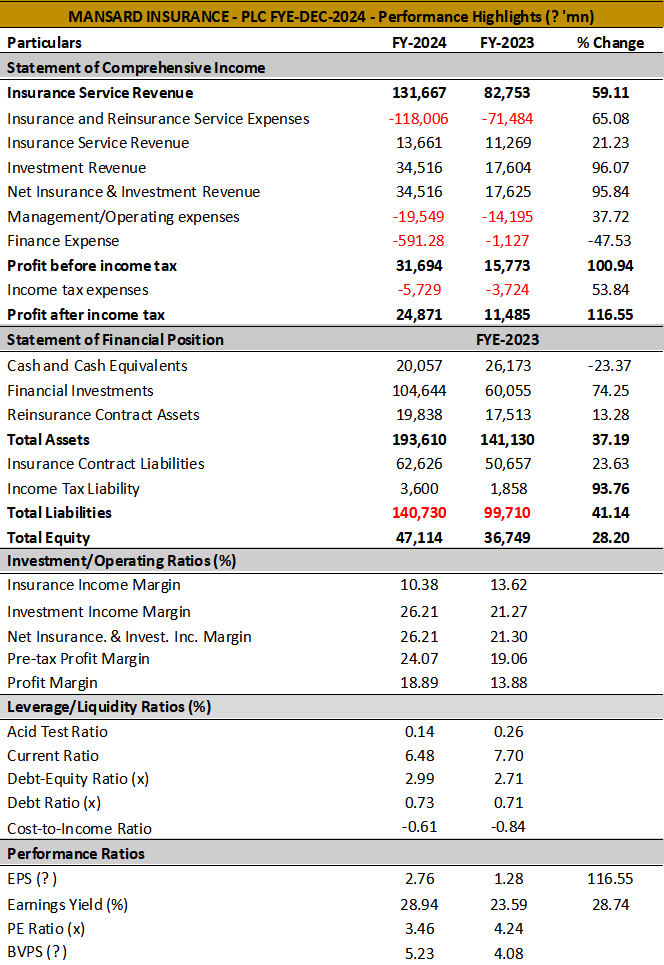Select the 104,644 cell
The height and width of the screenshot is (965, 664).
(419, 391)
